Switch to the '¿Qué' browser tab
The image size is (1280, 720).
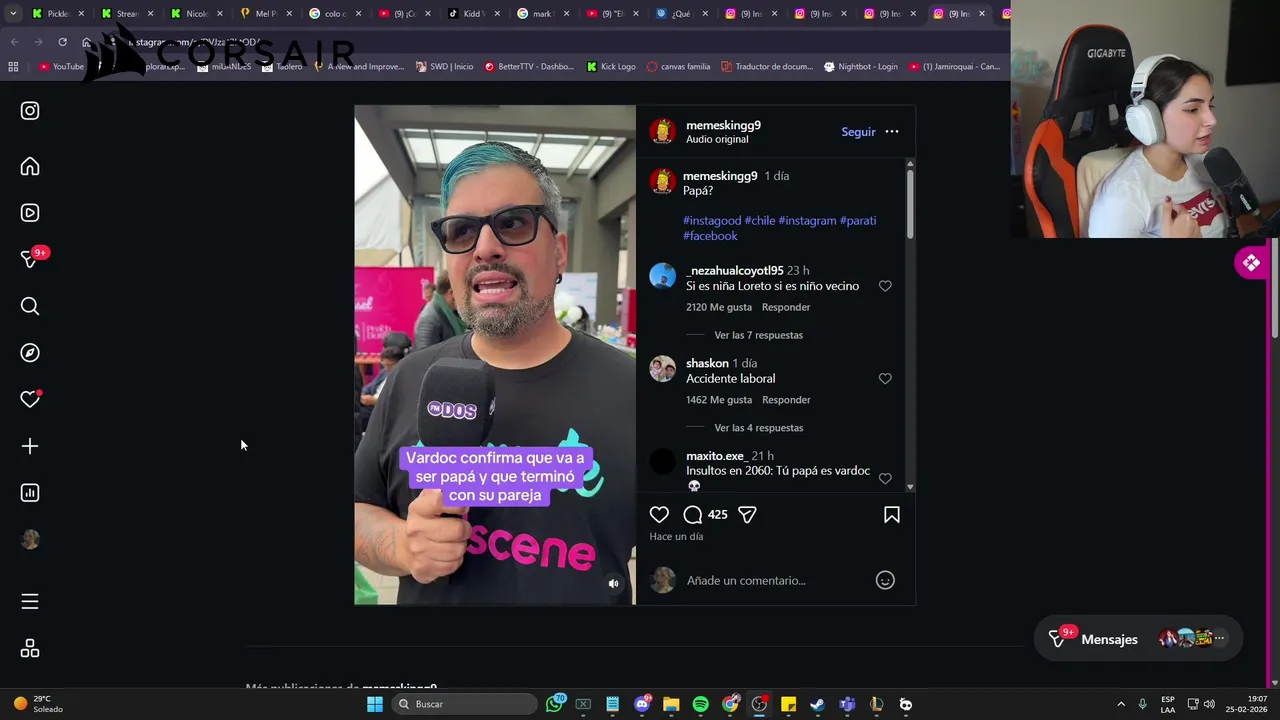pos(682,14)
